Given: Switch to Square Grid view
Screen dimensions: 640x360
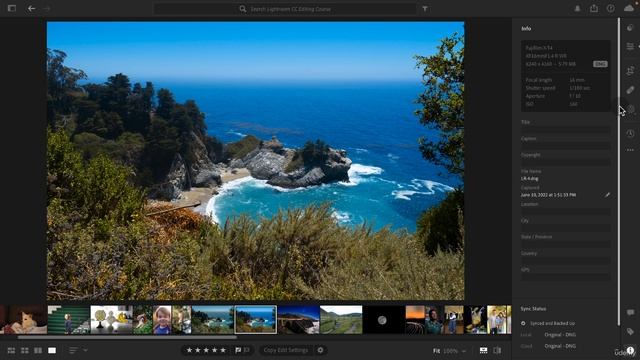Looking at the screenshot, I should [x=25, y=350].
